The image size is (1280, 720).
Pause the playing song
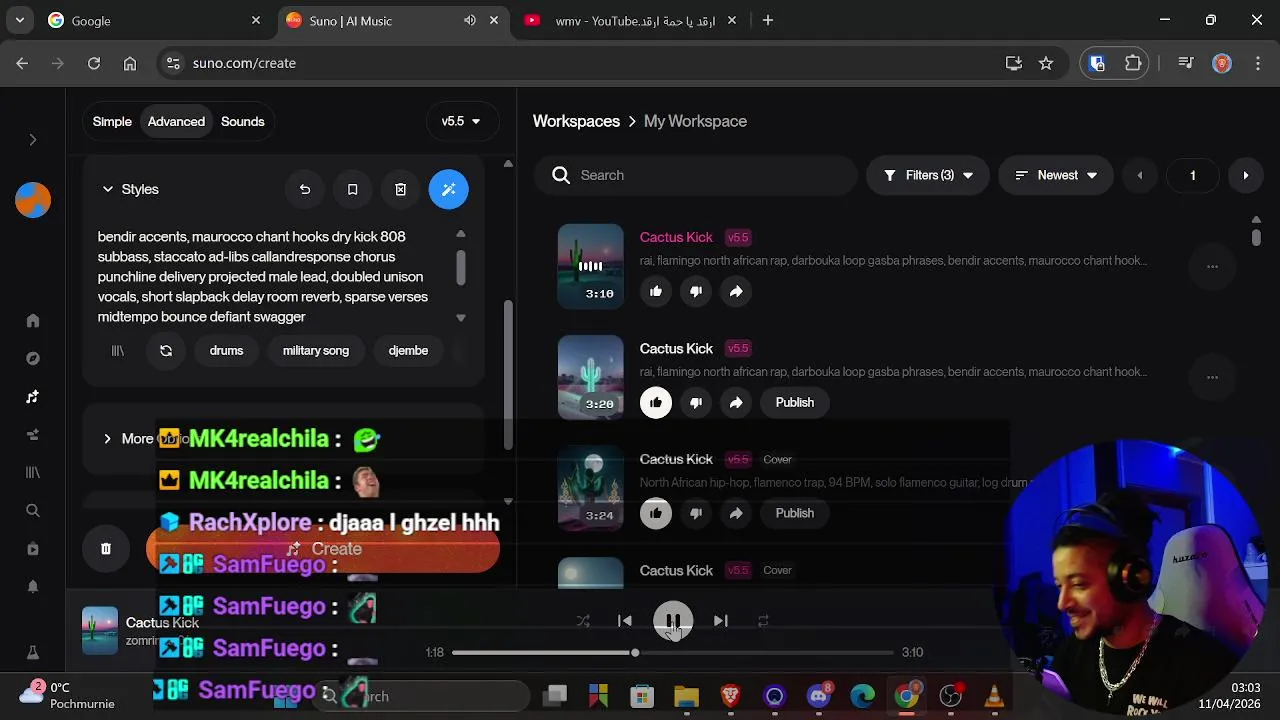click(x=673, y=621)
